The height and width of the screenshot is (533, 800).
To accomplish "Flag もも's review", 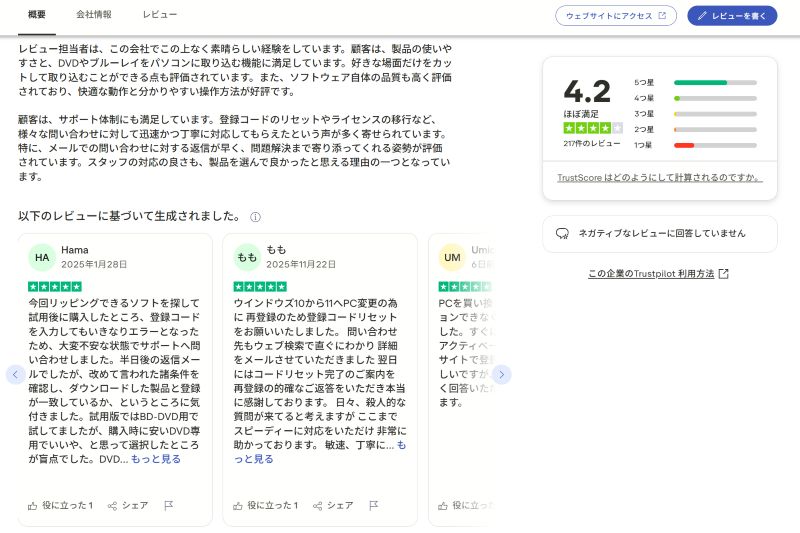I will (x=373, y=505).
